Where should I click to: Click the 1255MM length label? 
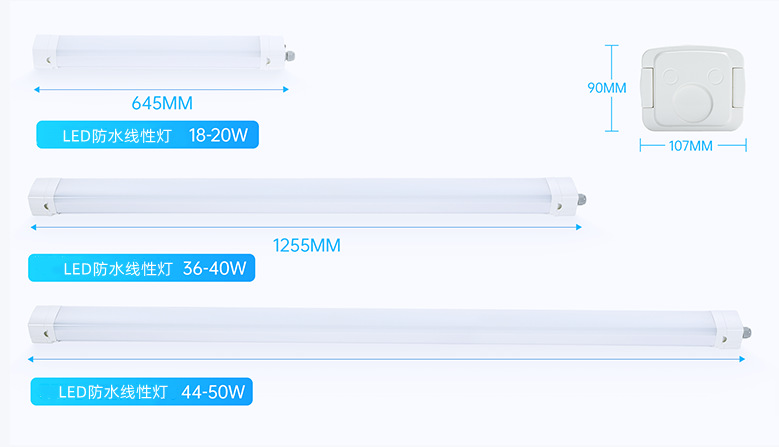coord(306,245)
